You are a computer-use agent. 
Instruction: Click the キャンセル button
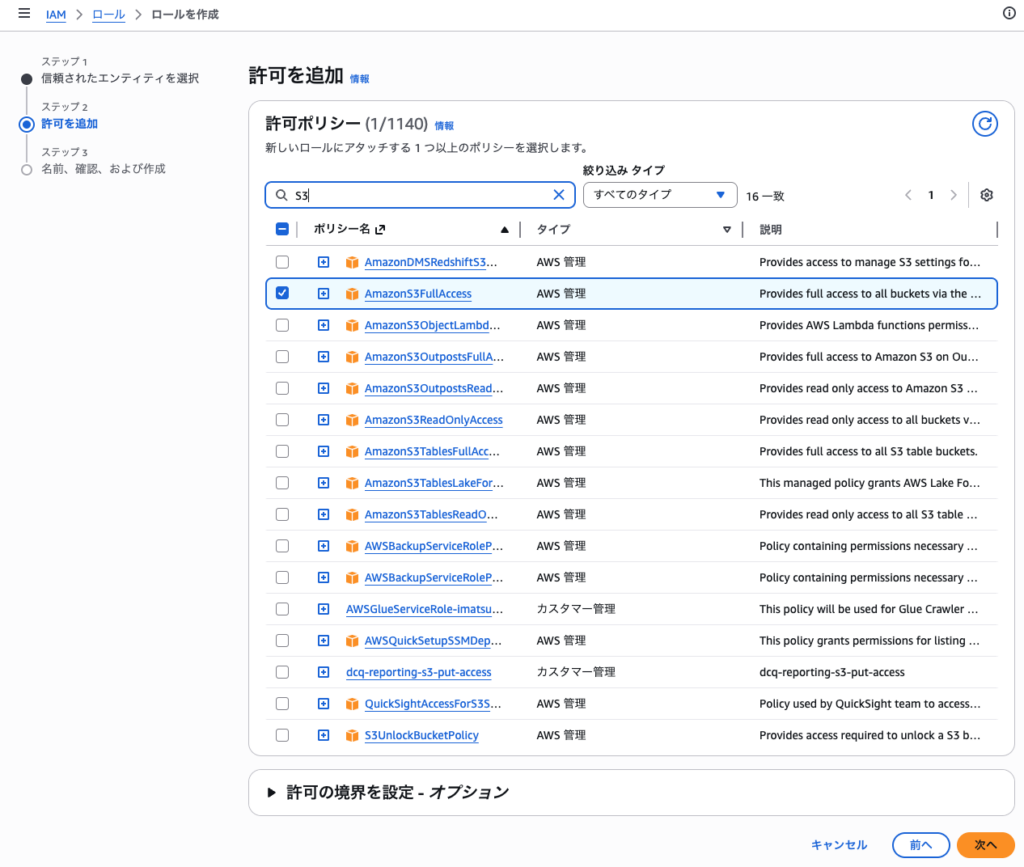point(839,845)
